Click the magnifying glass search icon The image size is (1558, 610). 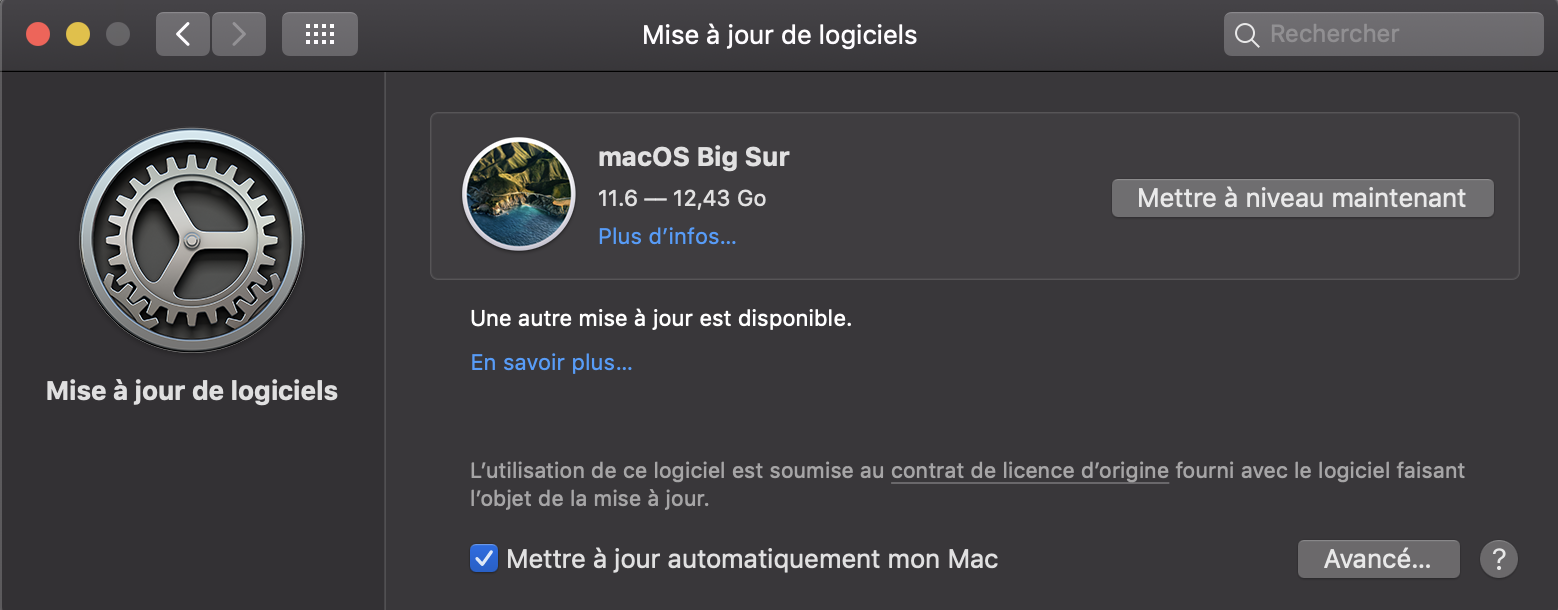tap(1246, 35)
